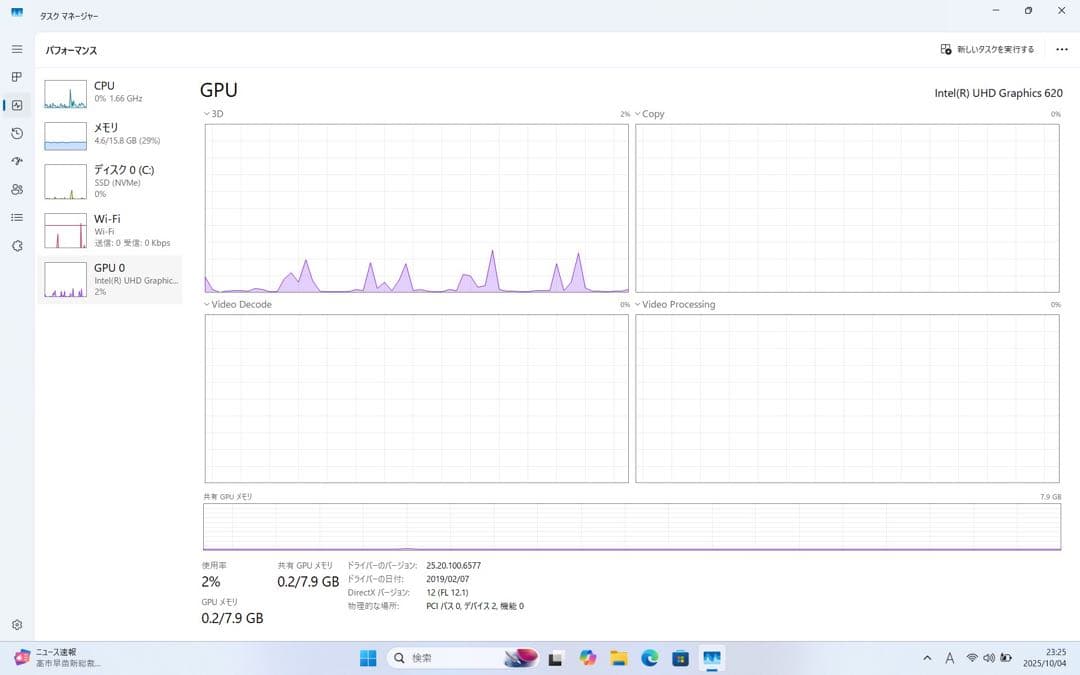This screenshot has height=675, width=1080.
Task: Open the Details page
Action: [x=16, y=217]
